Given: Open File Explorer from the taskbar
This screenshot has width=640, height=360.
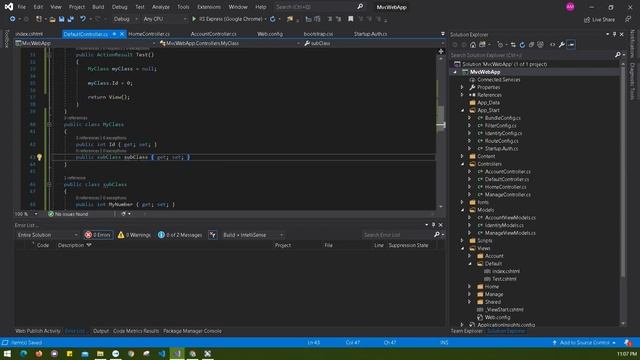Looking at the screenshot, I should (x=100, y=354).
